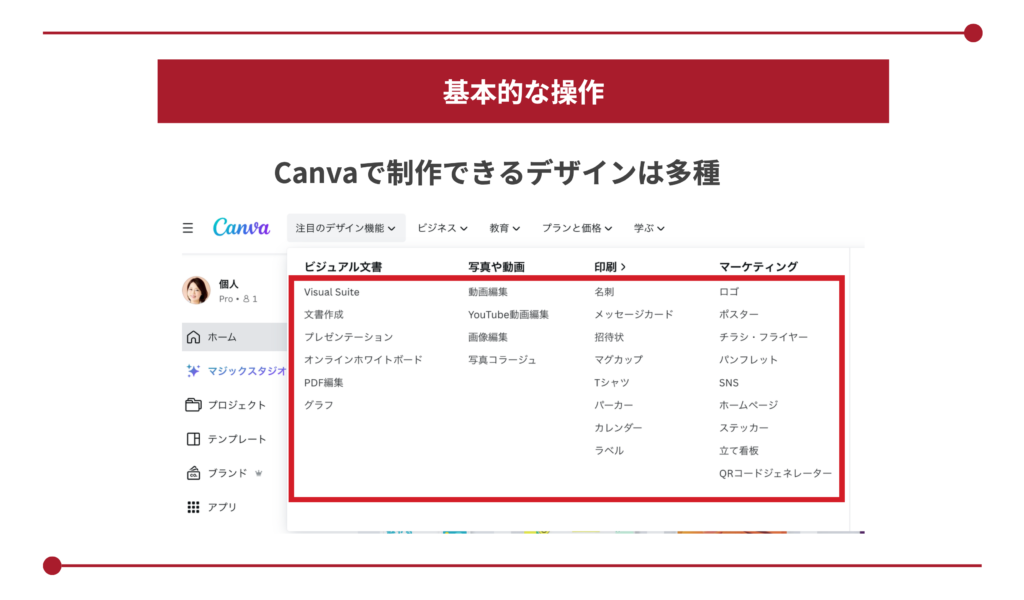Select アプリ label in sidebar

[222, 507]
